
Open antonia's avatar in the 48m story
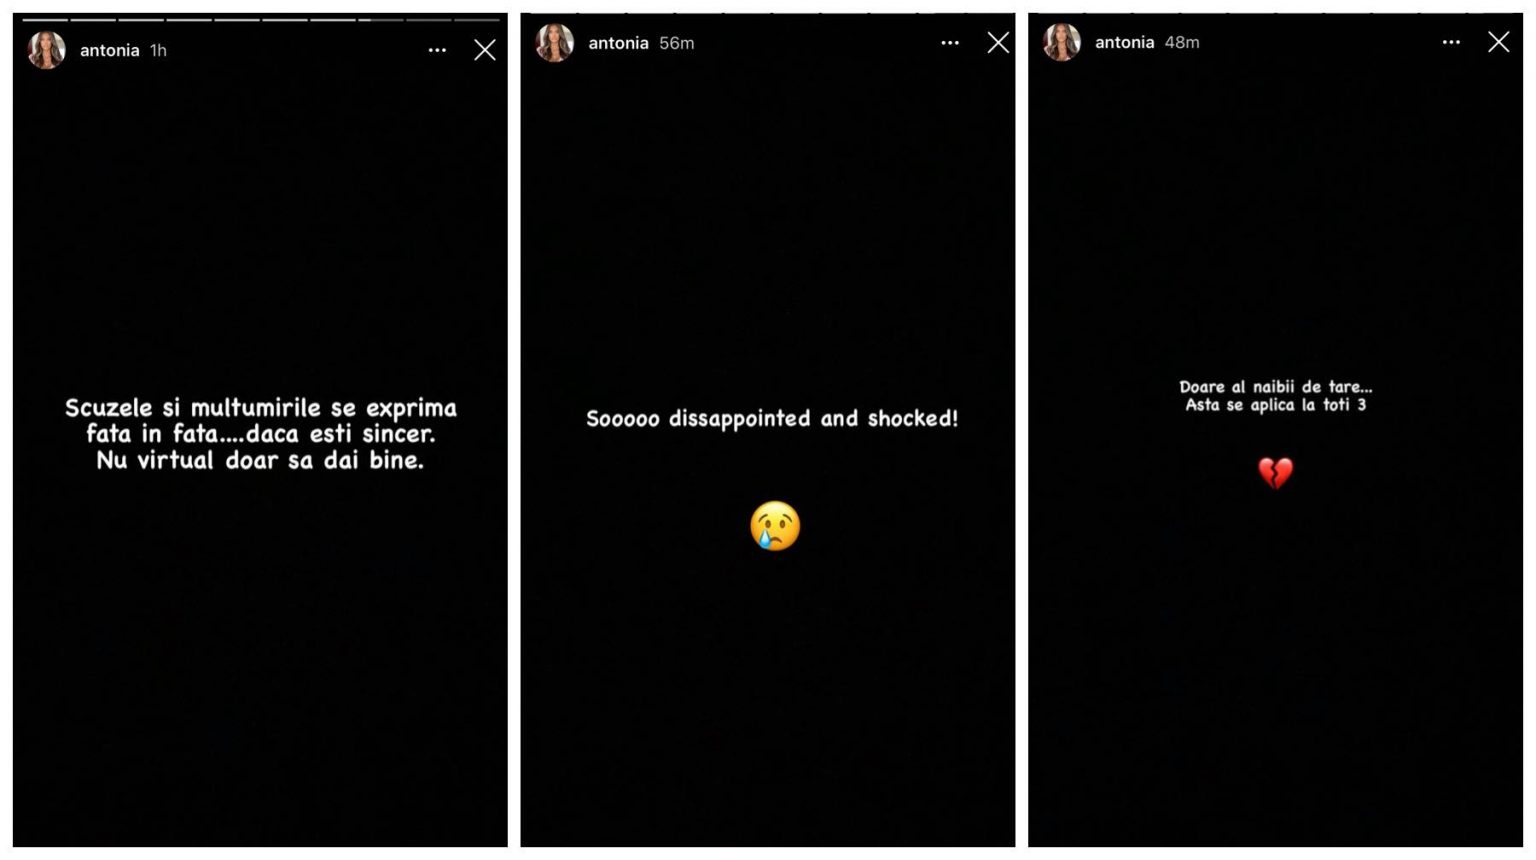pyautogui.click(x=1062, y=42)
